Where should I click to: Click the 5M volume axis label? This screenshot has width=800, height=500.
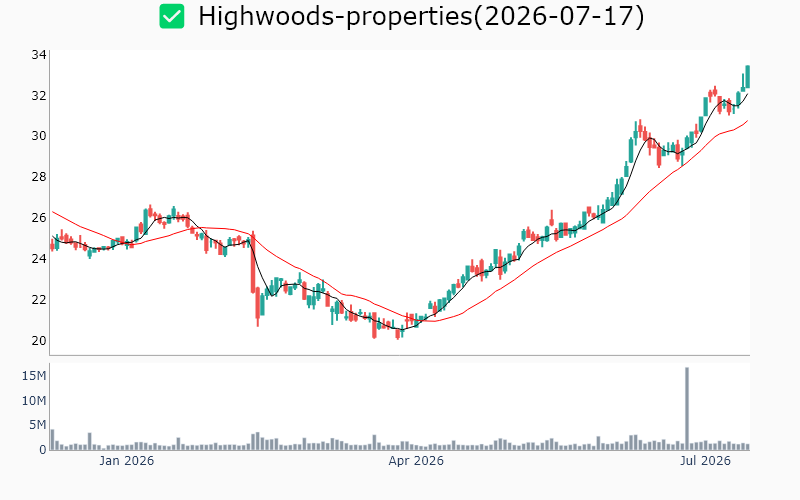37,425
